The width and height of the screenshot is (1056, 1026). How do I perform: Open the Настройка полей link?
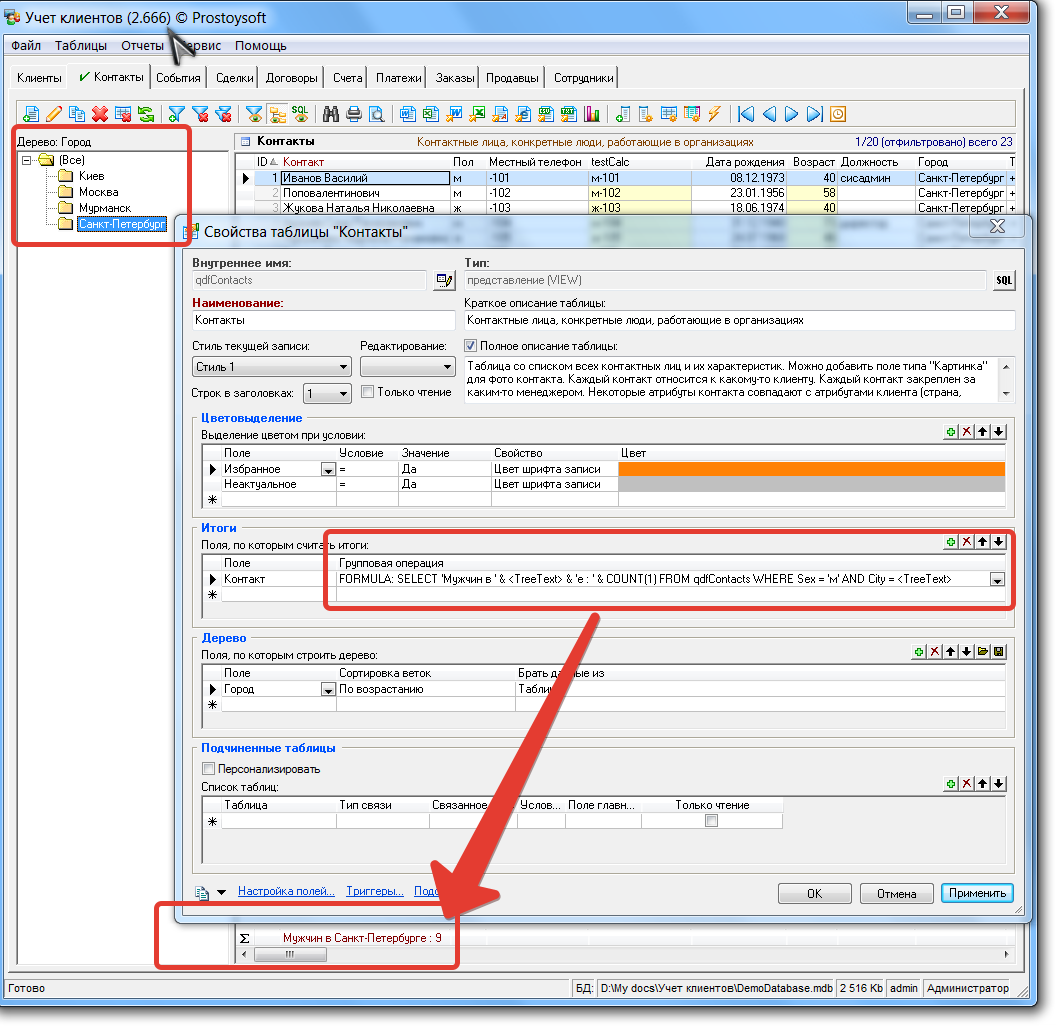[x=286, y=891]
